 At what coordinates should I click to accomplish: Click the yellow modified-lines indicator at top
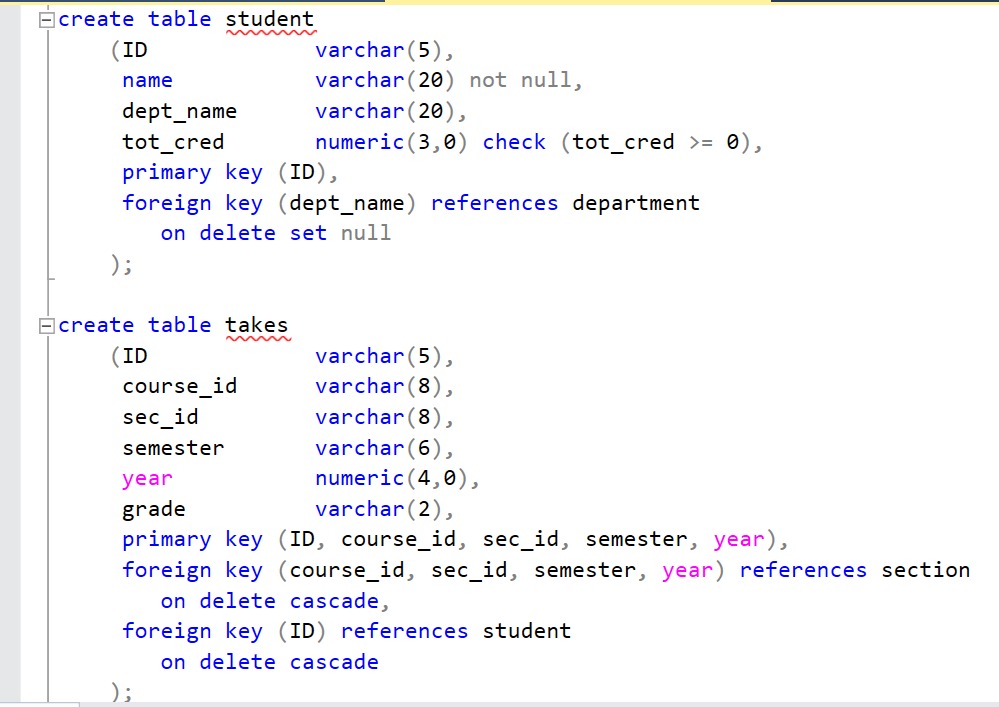[x=550, y=4]
